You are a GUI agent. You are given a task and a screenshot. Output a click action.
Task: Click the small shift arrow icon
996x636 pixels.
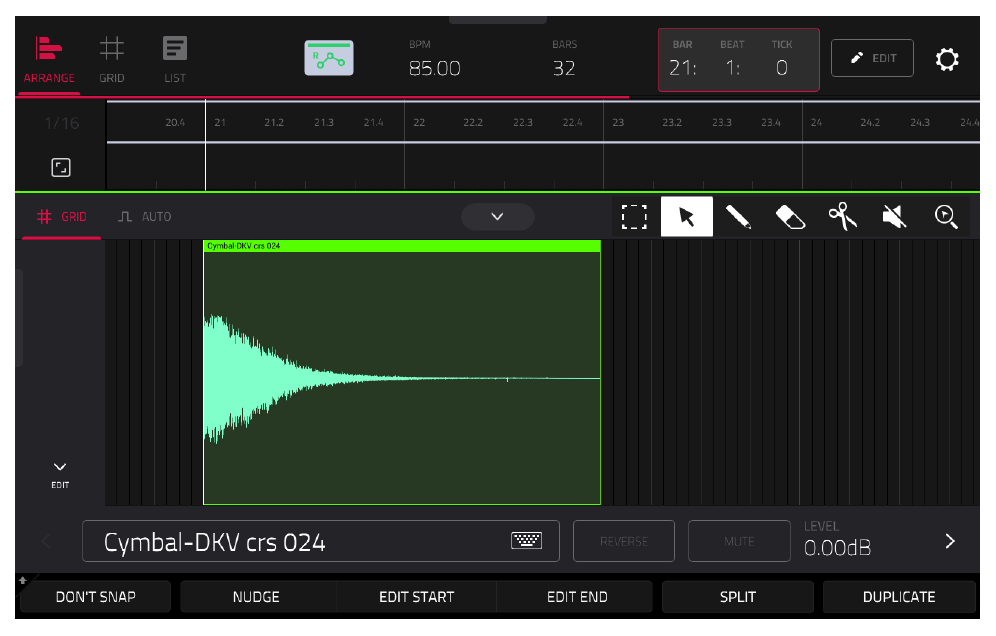[23, 579]
